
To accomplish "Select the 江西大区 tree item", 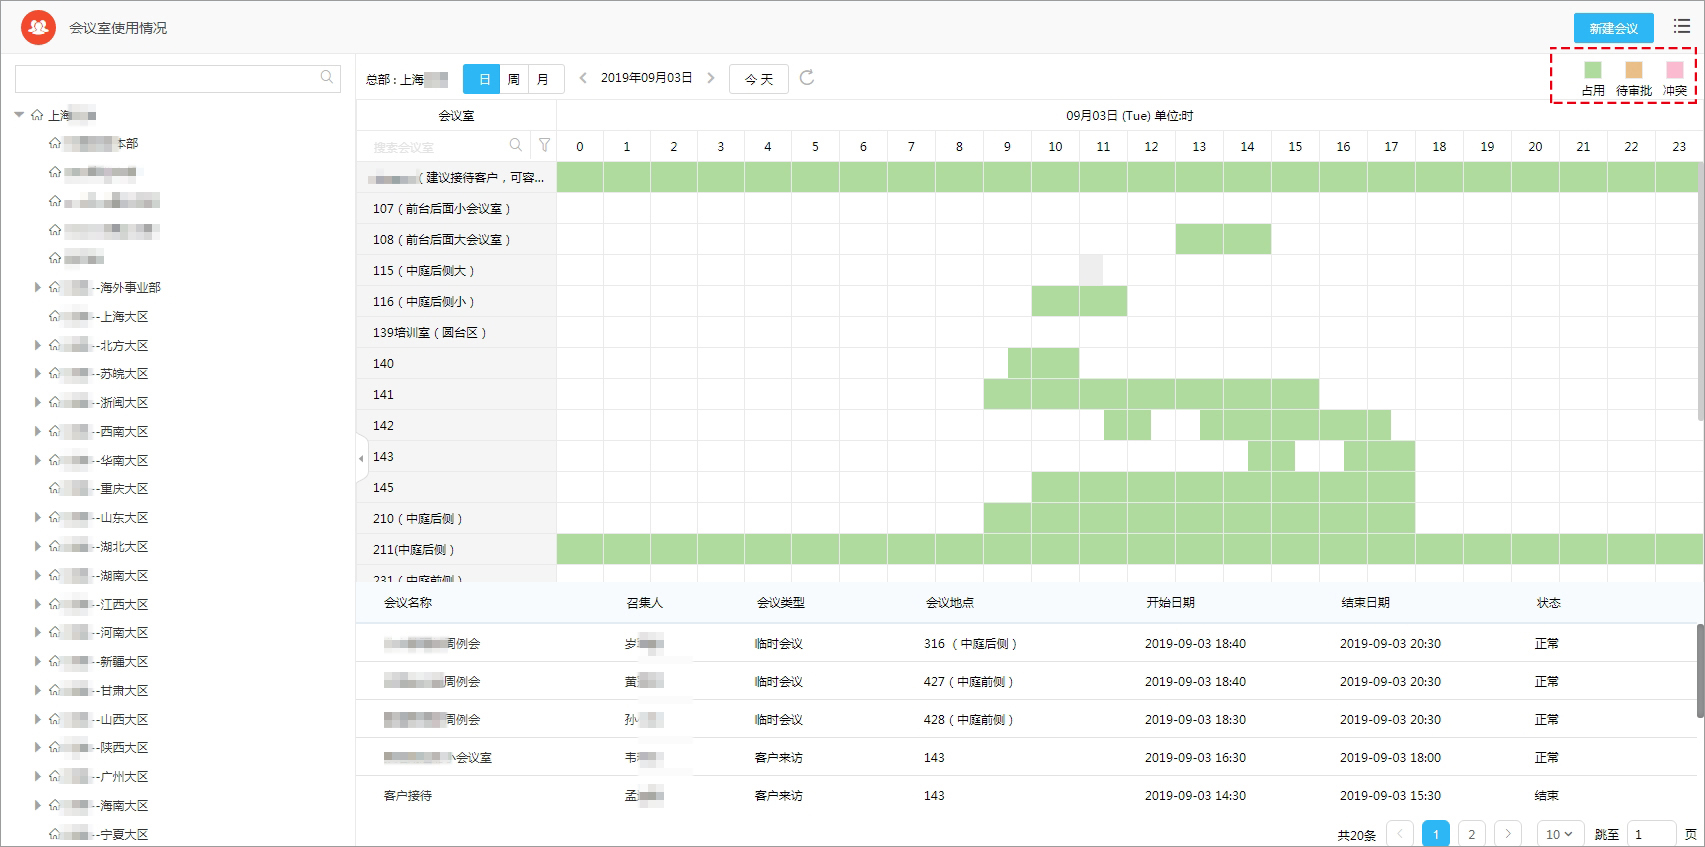I will (104, 604).
